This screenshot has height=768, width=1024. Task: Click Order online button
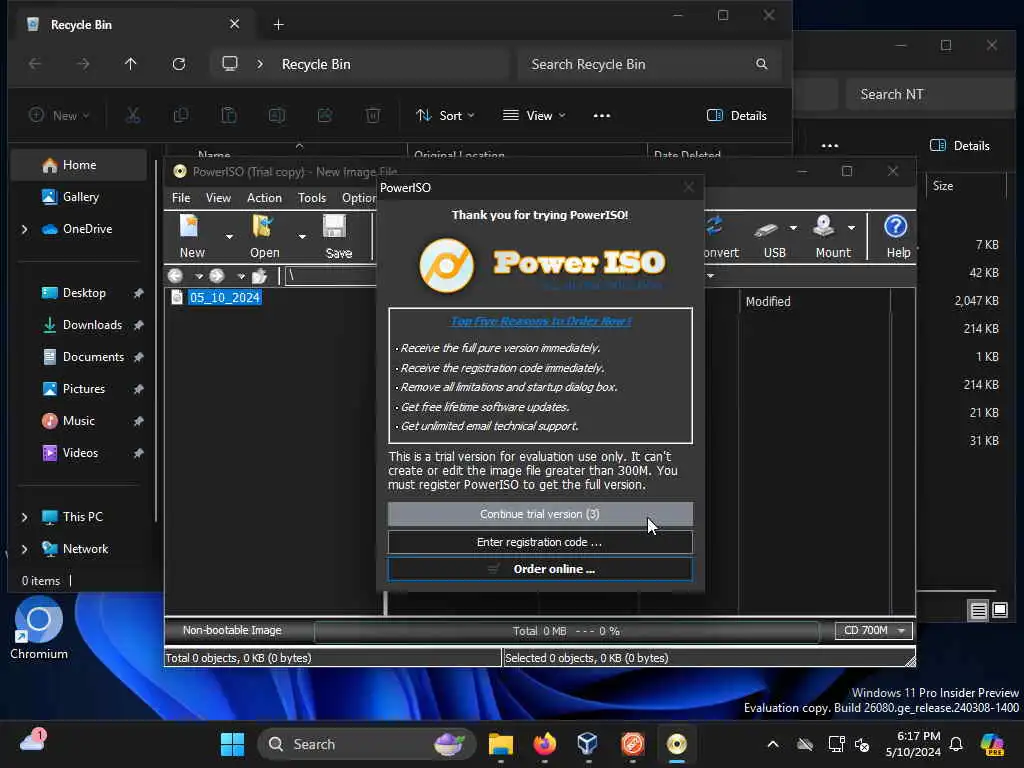click(540, 569)
